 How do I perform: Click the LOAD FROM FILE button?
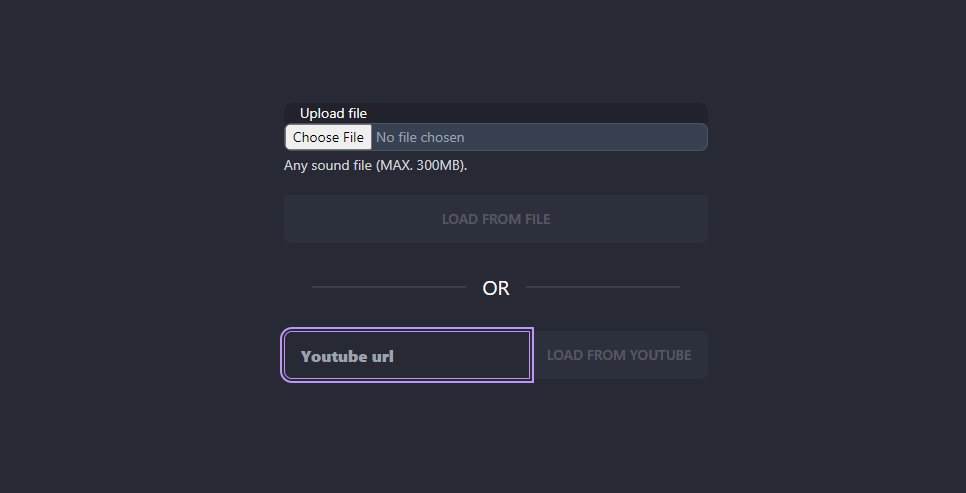point(496,219)
